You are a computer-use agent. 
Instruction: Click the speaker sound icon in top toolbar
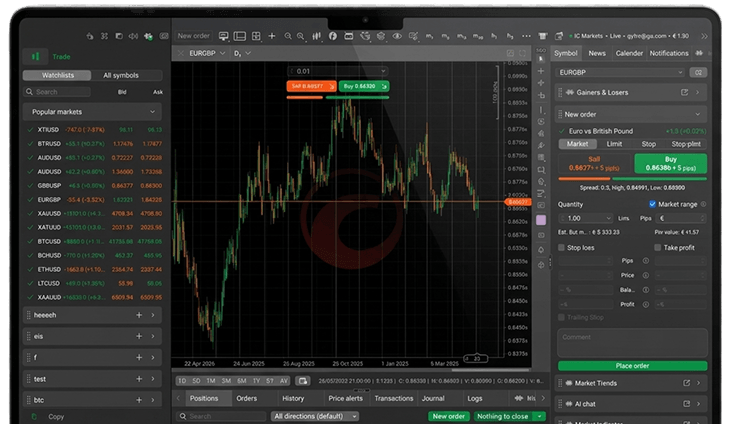[133, 36]
